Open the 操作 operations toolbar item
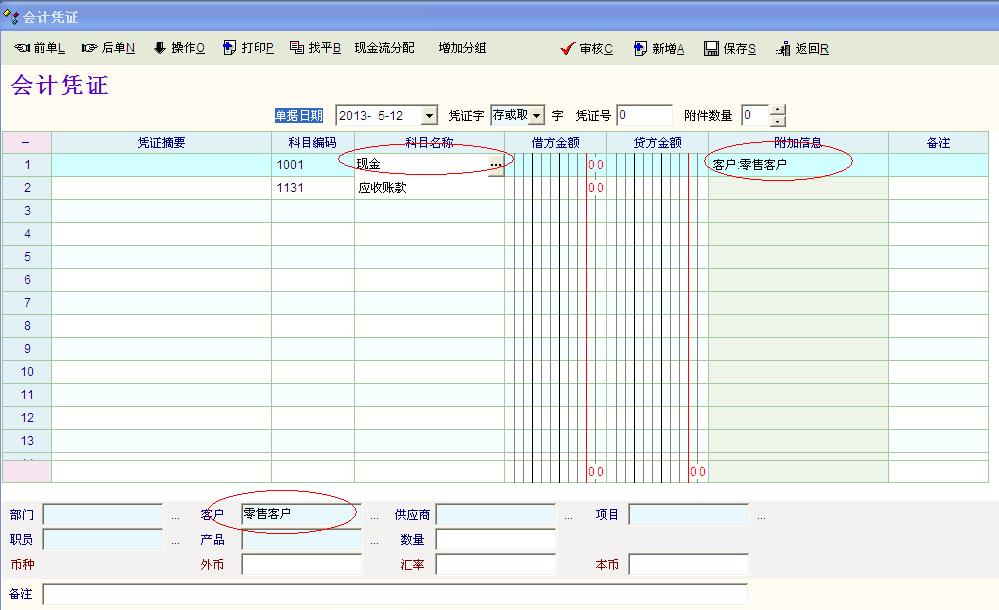 coord(160,48)
